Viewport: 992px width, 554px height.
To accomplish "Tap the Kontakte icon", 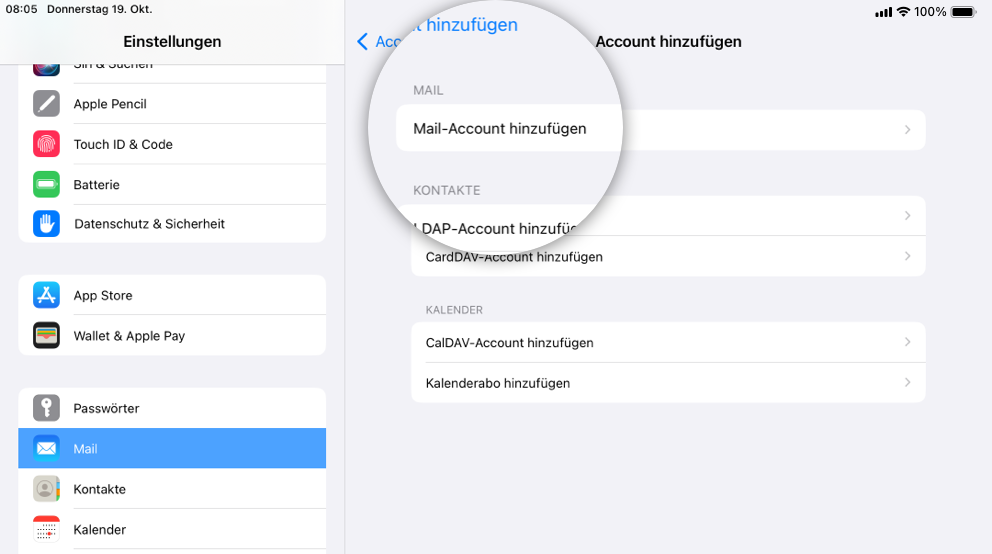I will pyautogui.click(x=46, y=489).
